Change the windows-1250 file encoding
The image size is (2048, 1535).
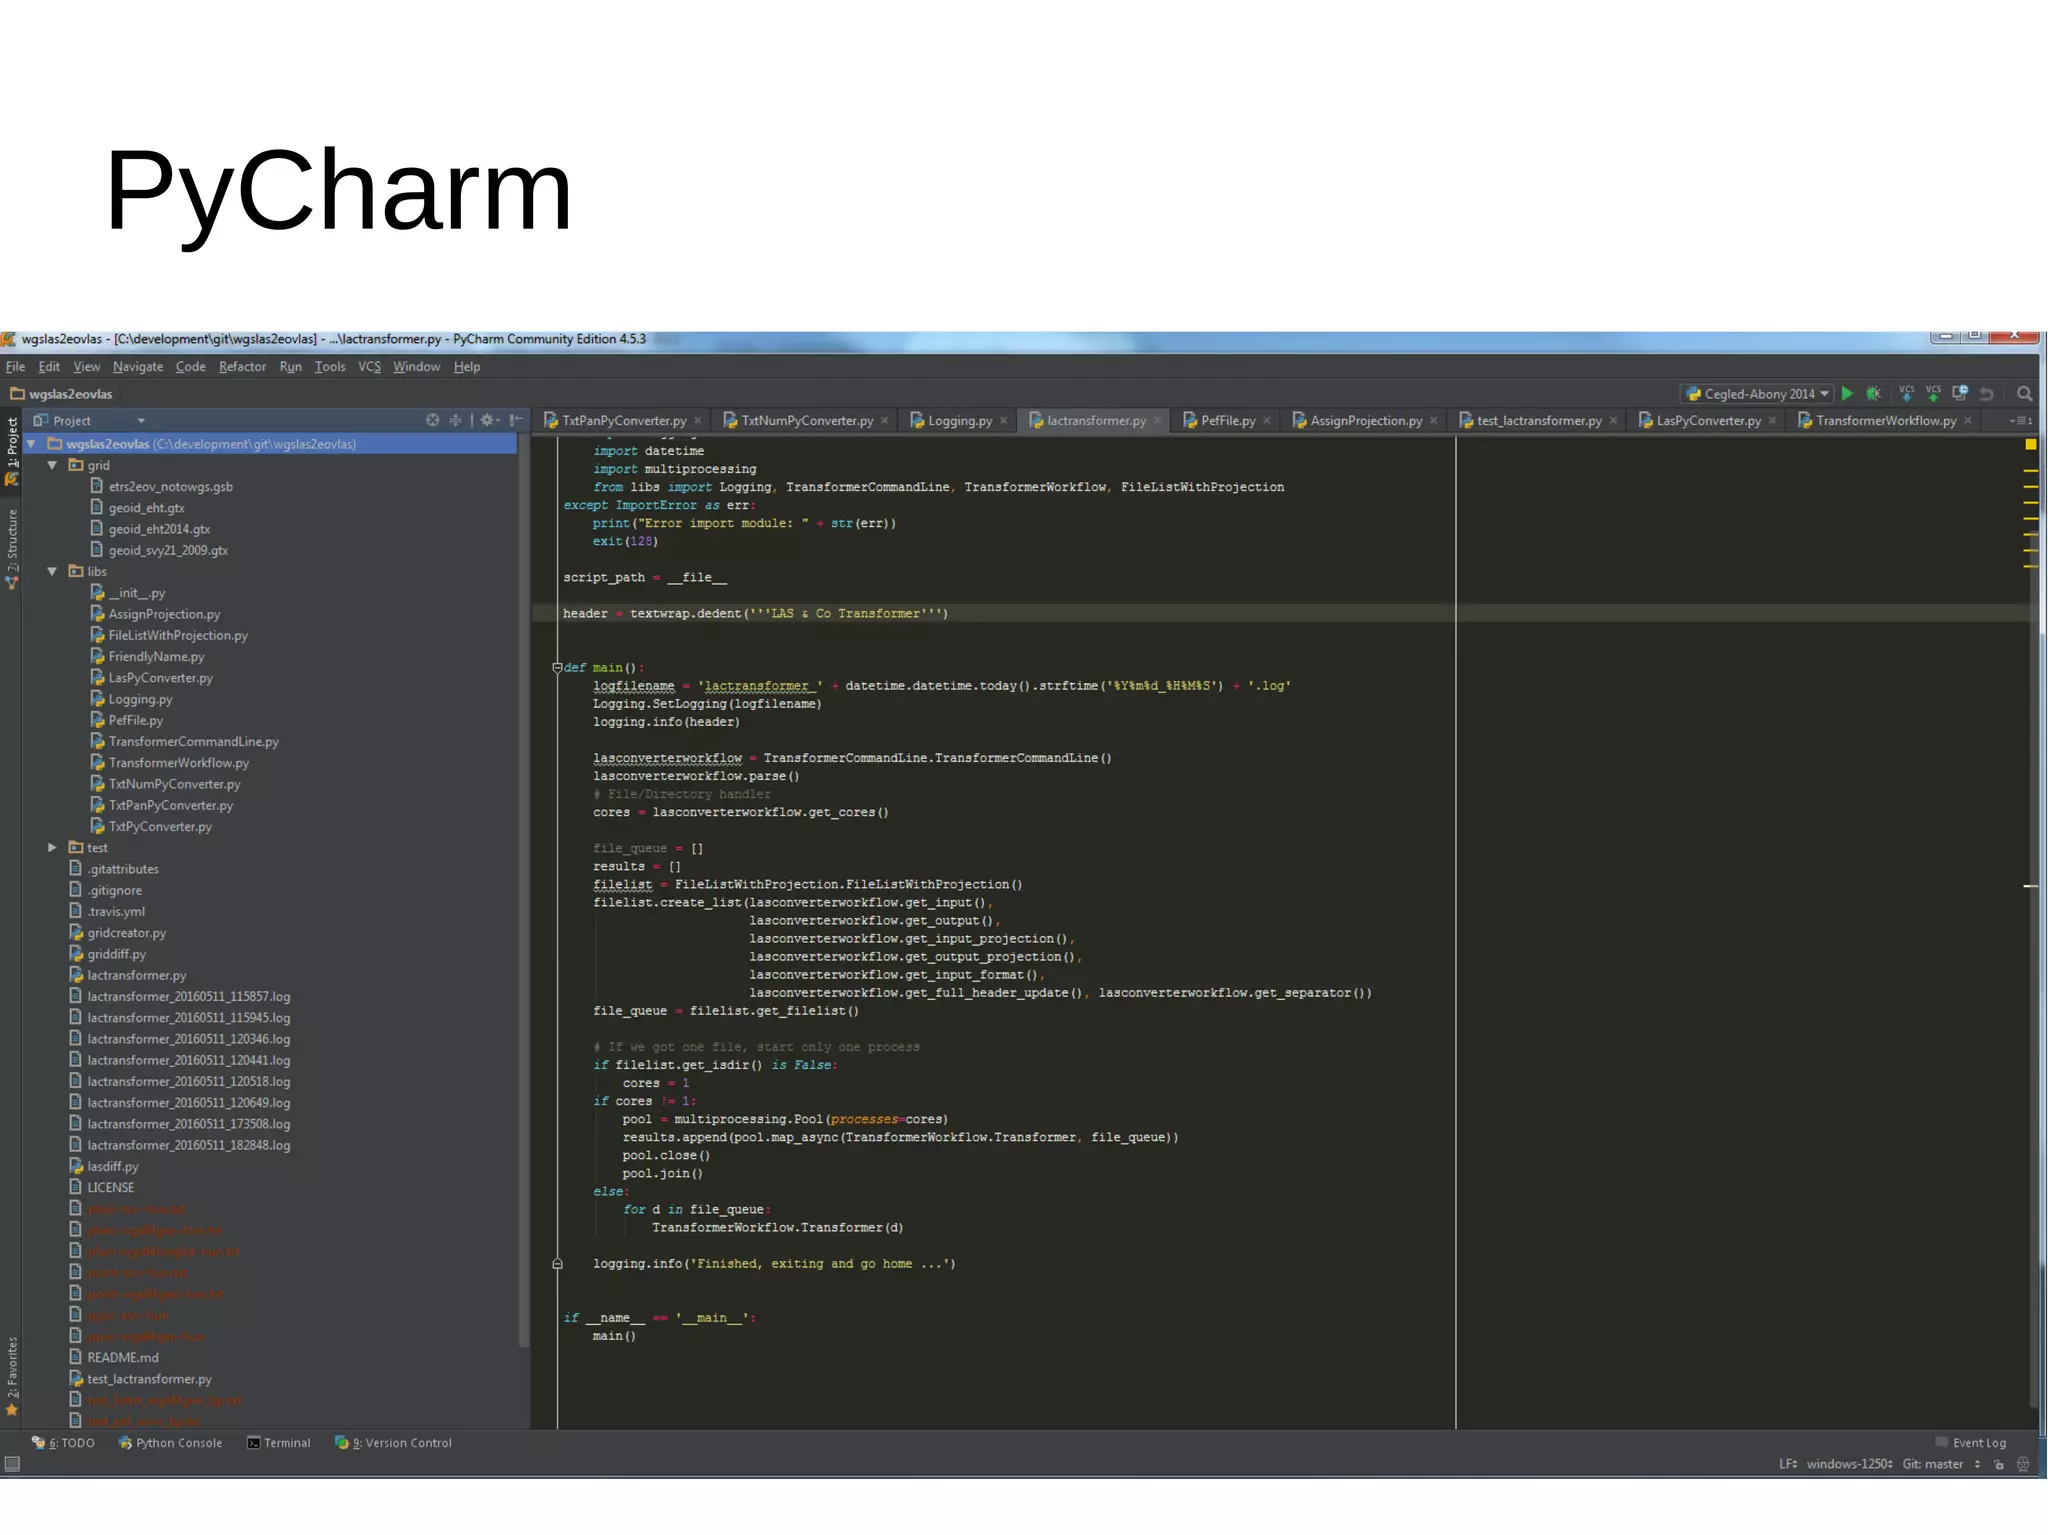(x=1849, y=1465)
